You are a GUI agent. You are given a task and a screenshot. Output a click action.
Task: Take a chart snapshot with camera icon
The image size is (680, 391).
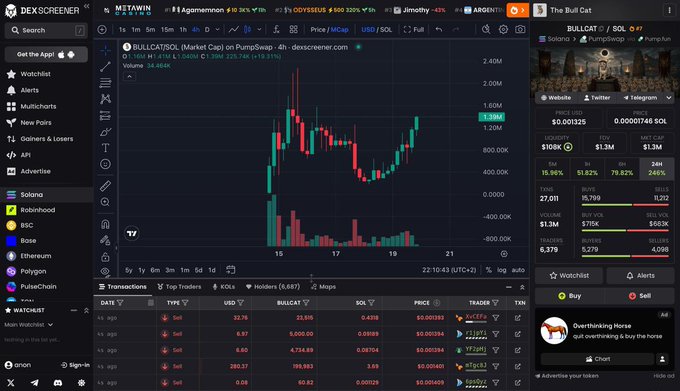[x=520, y=29]
